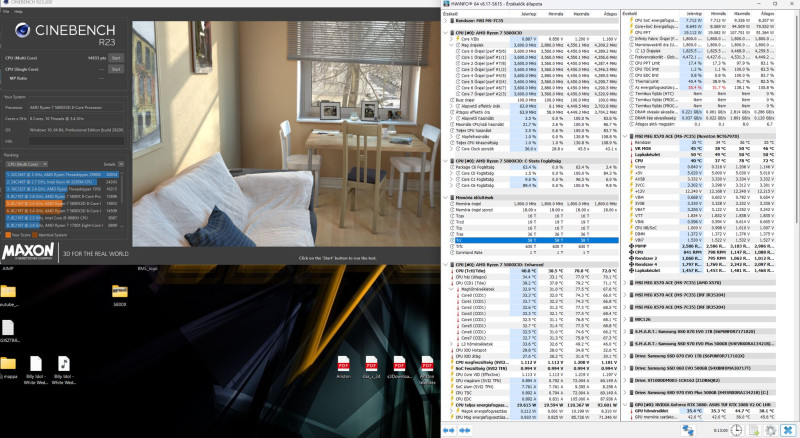Click HWiNFO expand columns arrows icon
Screen dimensions: 800x438
pos(448,430)
